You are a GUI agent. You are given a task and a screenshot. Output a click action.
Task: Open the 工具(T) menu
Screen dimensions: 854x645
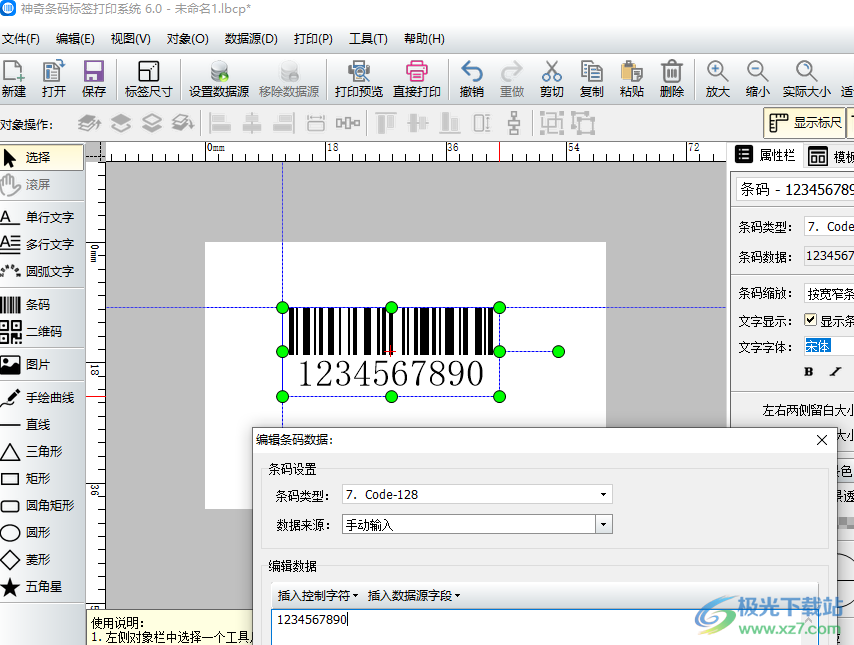coord(368,39)
